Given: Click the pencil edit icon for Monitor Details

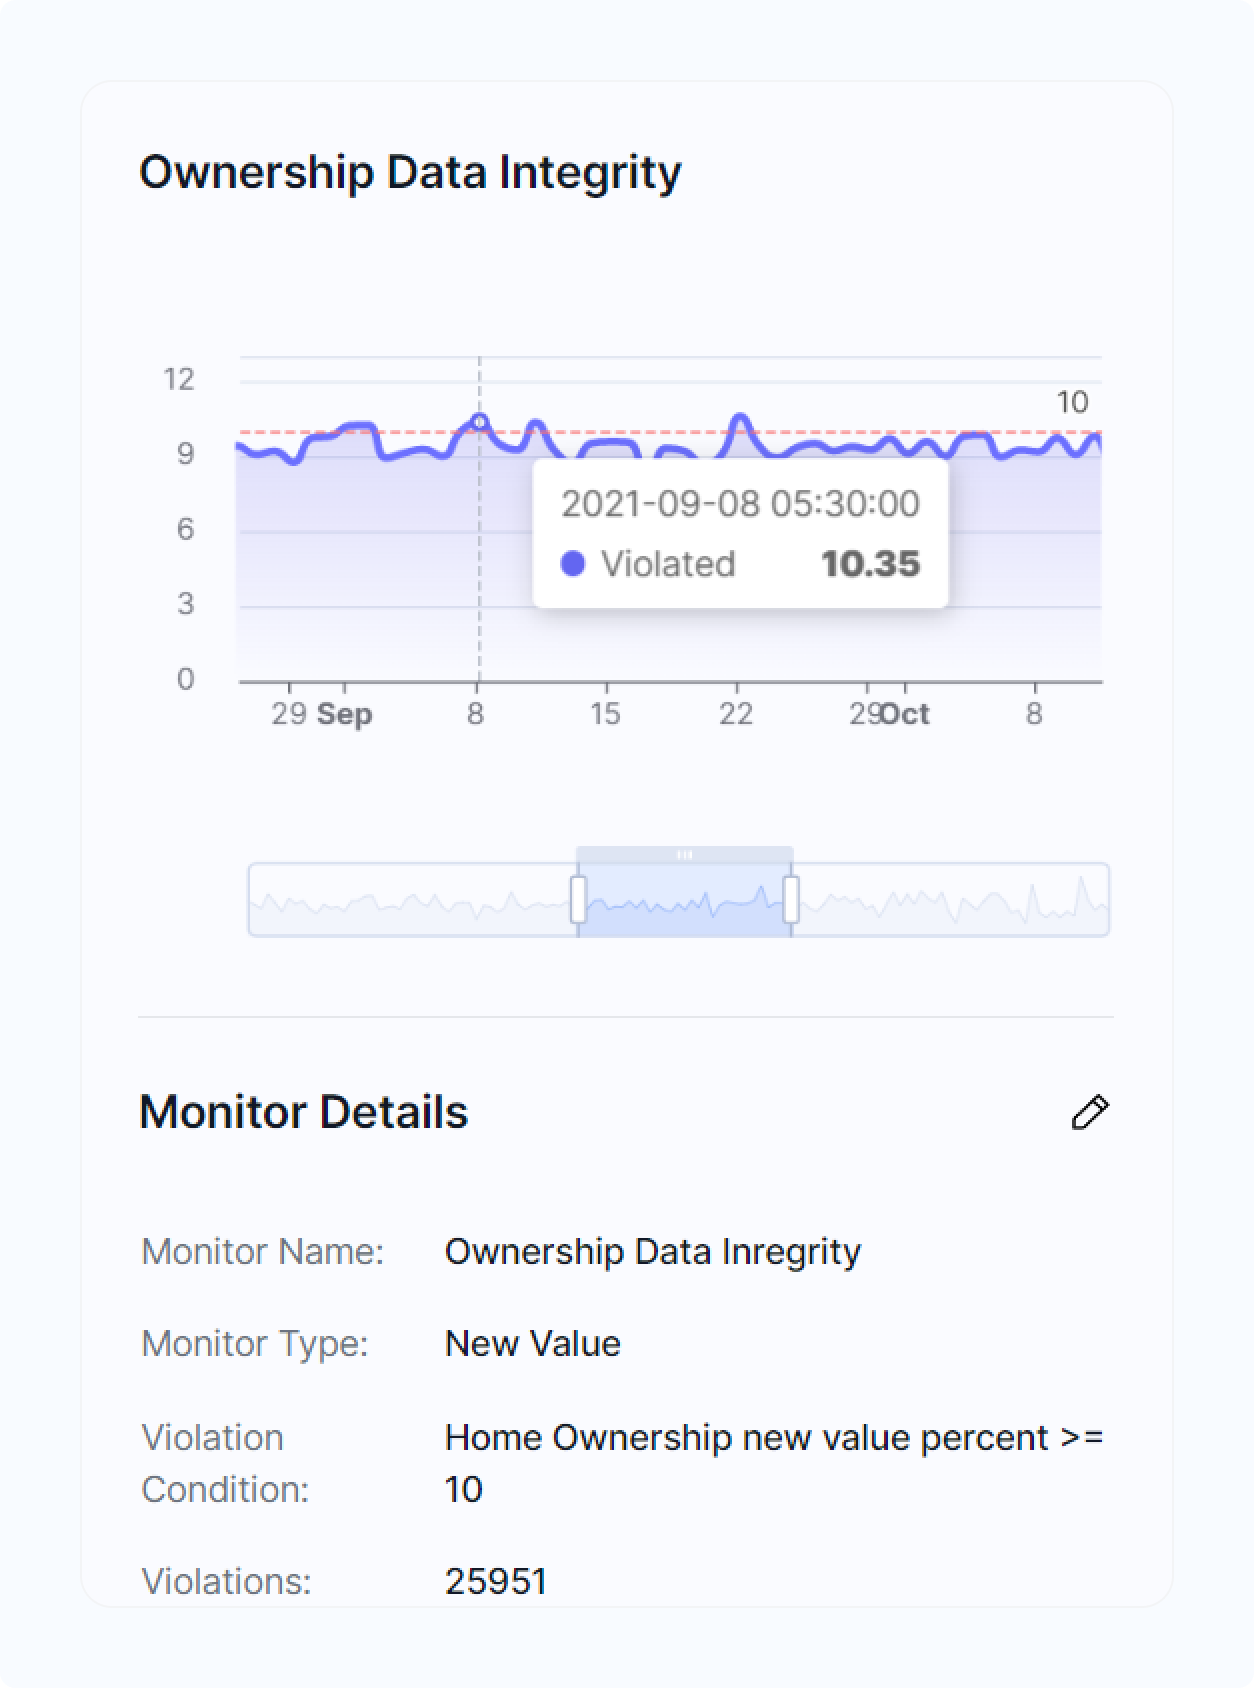Looking at the screenshot, I should coord(1090,1112).
